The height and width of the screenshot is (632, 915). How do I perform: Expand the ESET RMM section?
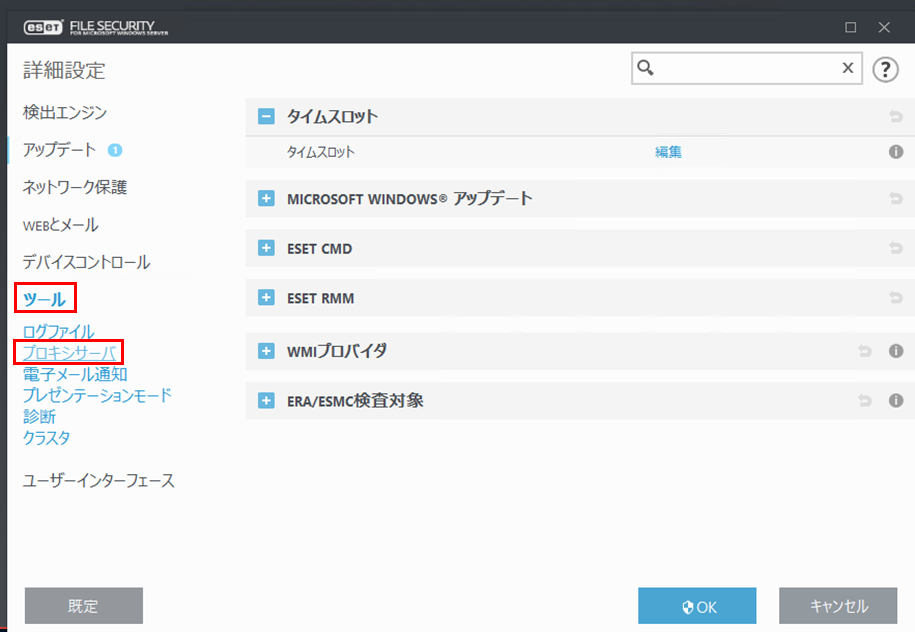coord(266,298)
